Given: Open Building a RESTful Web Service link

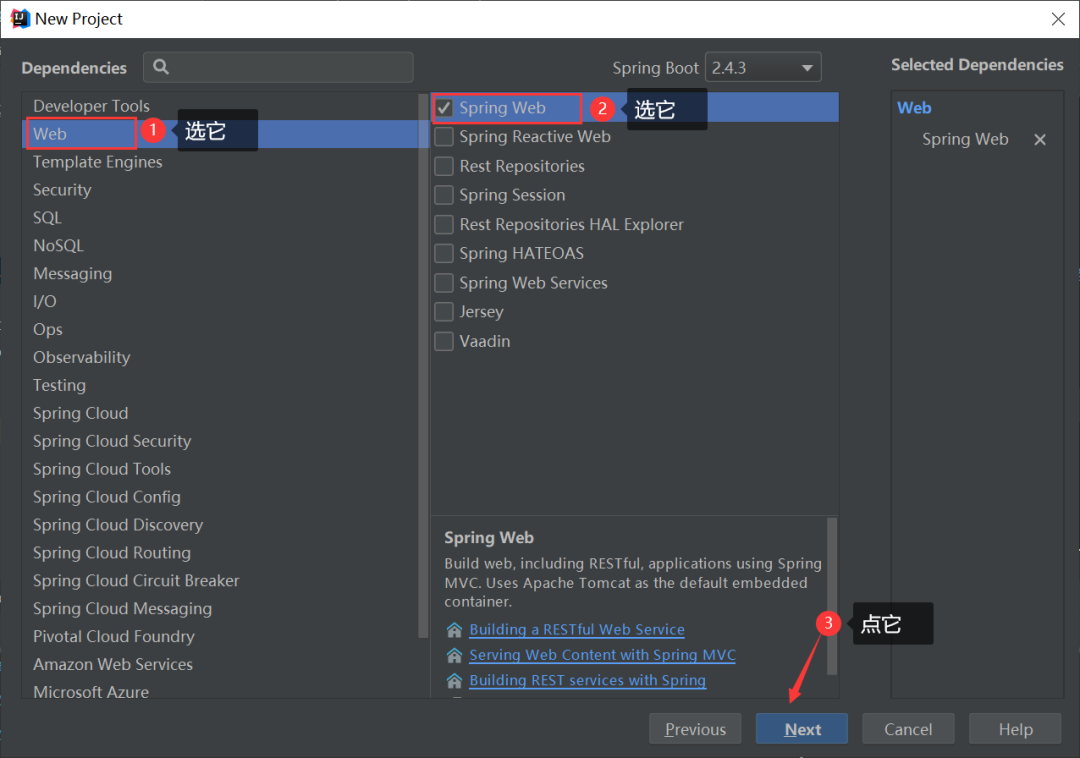Looking at the screenshot, I should (577, 630).
